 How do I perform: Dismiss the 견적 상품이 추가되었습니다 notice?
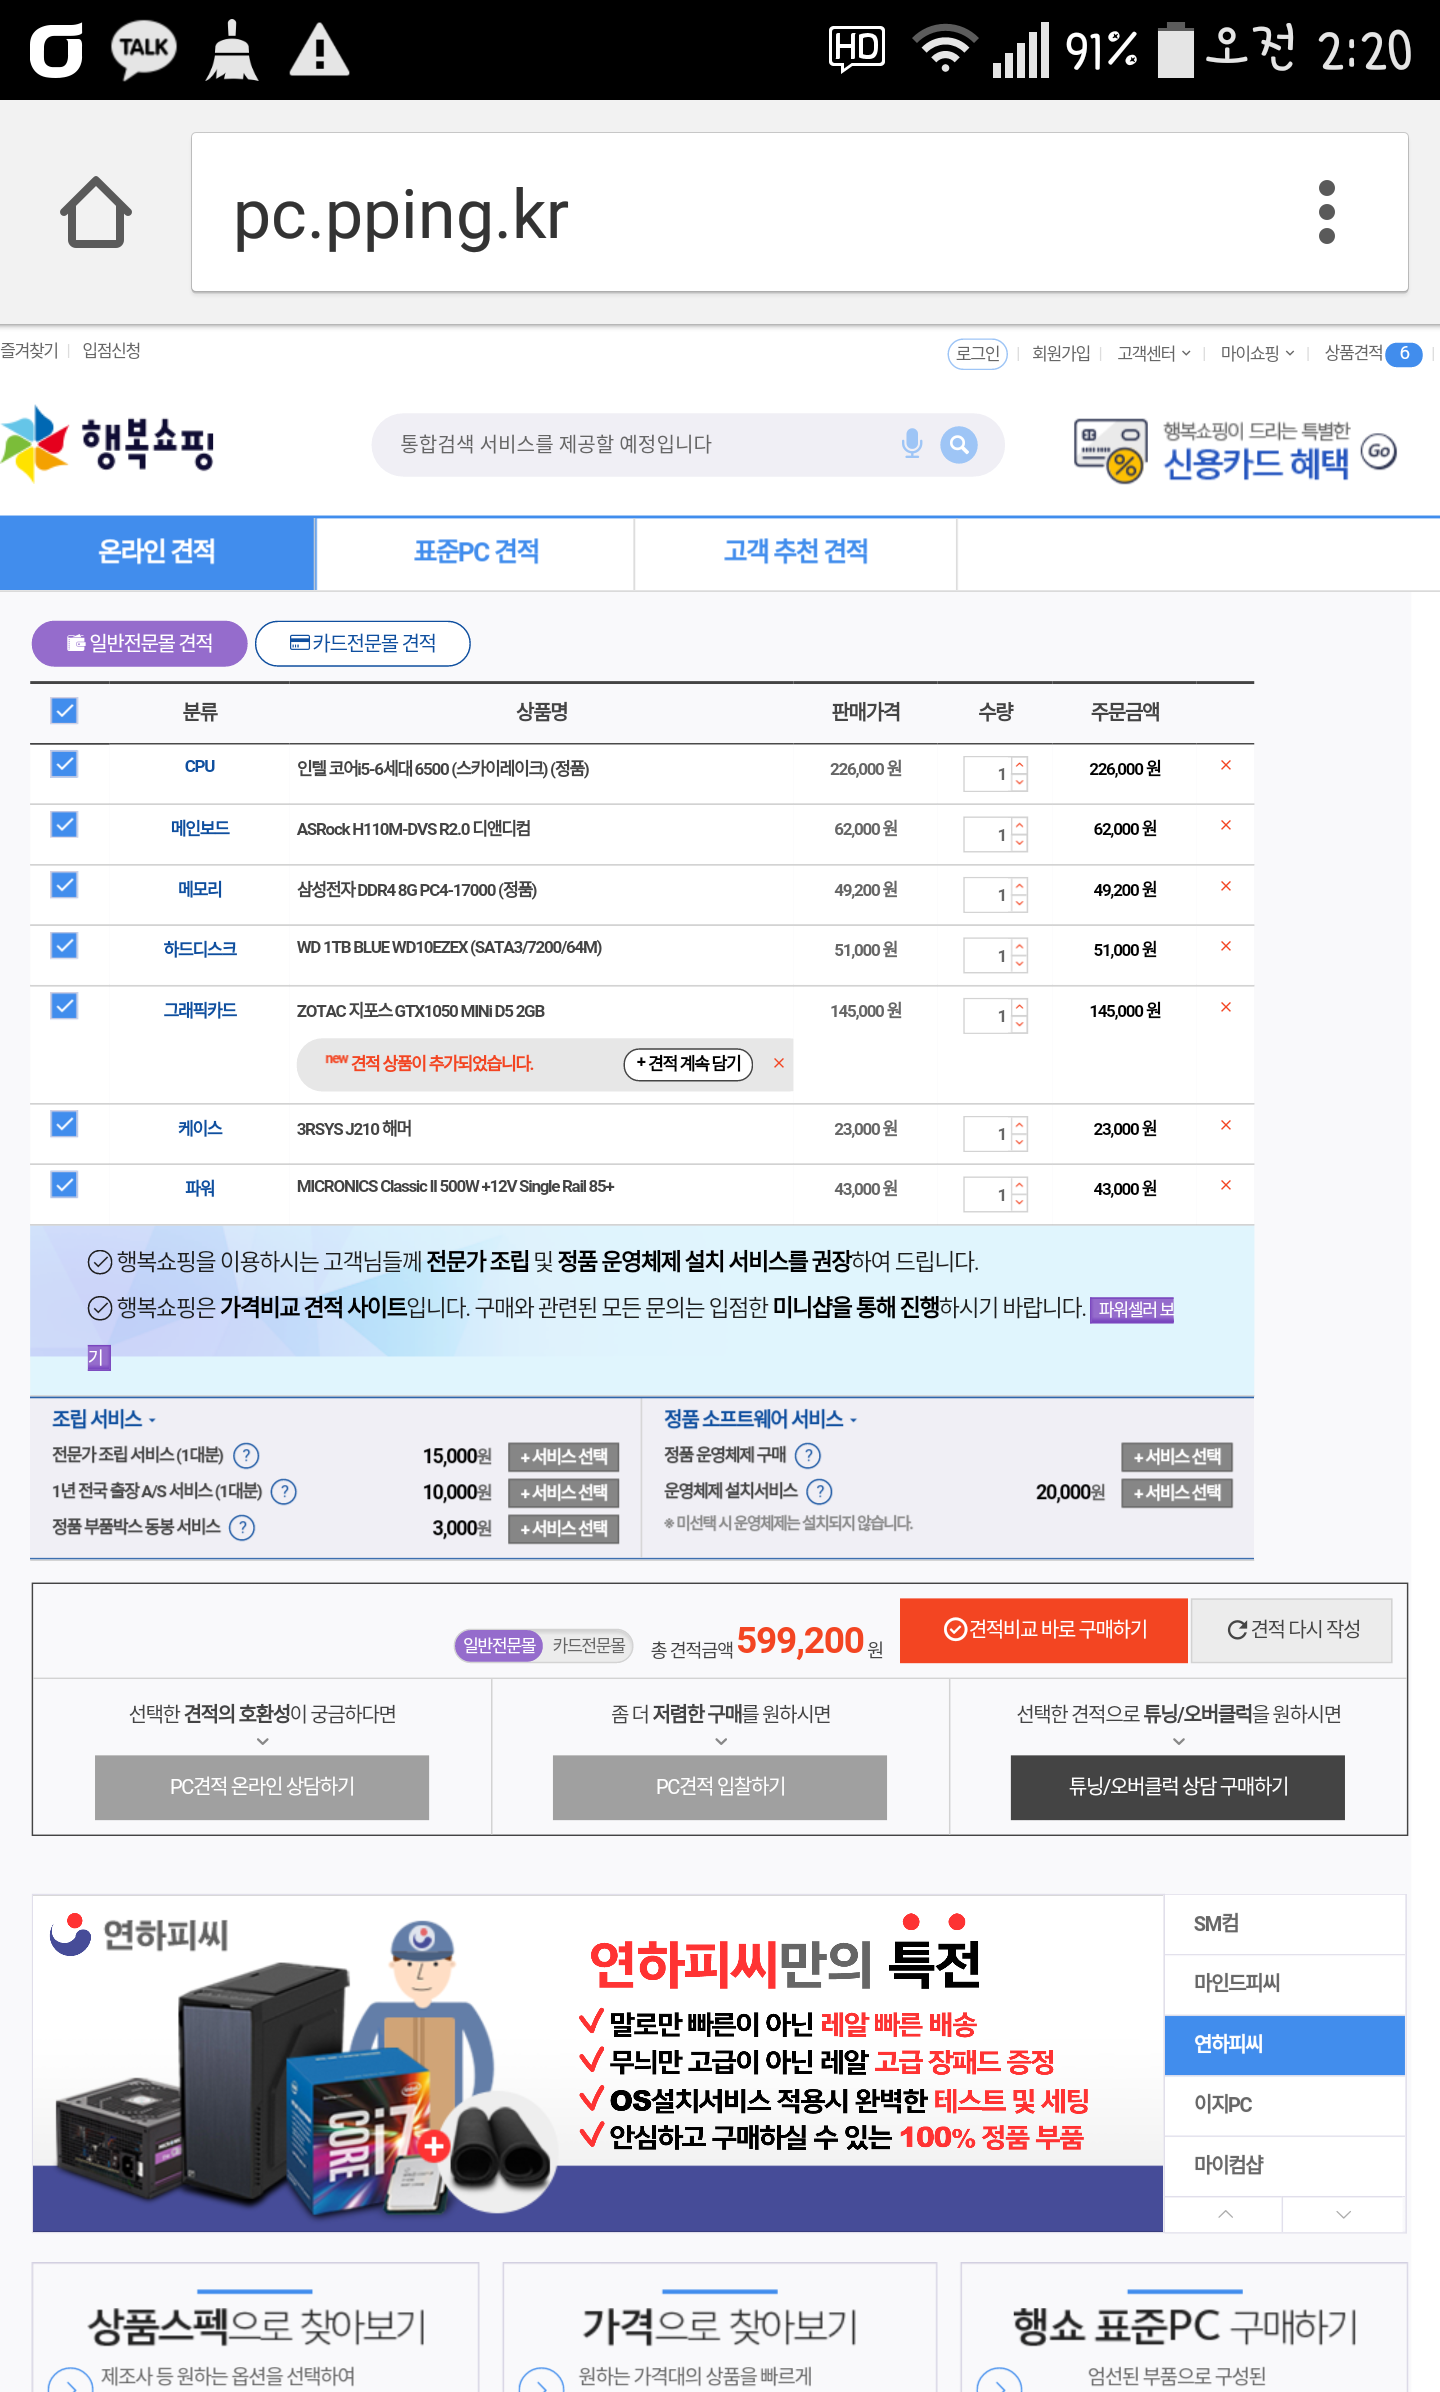pyautogui.click(x=778, y=1063)
